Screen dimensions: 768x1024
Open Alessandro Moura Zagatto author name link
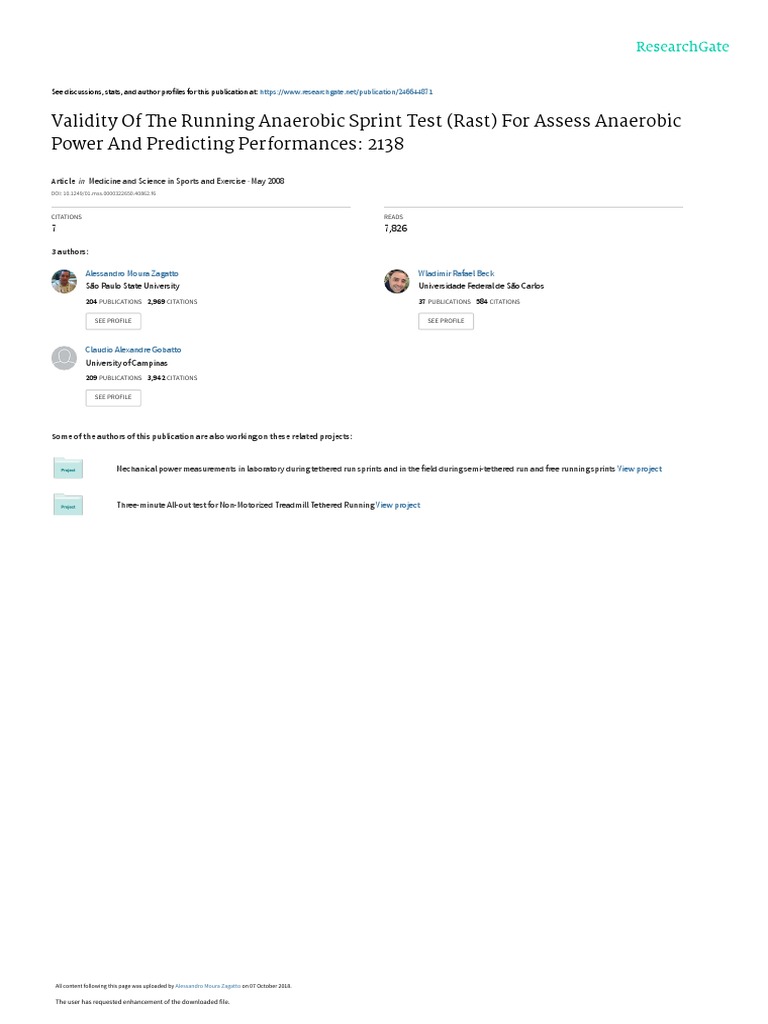[x=132, y=273]
